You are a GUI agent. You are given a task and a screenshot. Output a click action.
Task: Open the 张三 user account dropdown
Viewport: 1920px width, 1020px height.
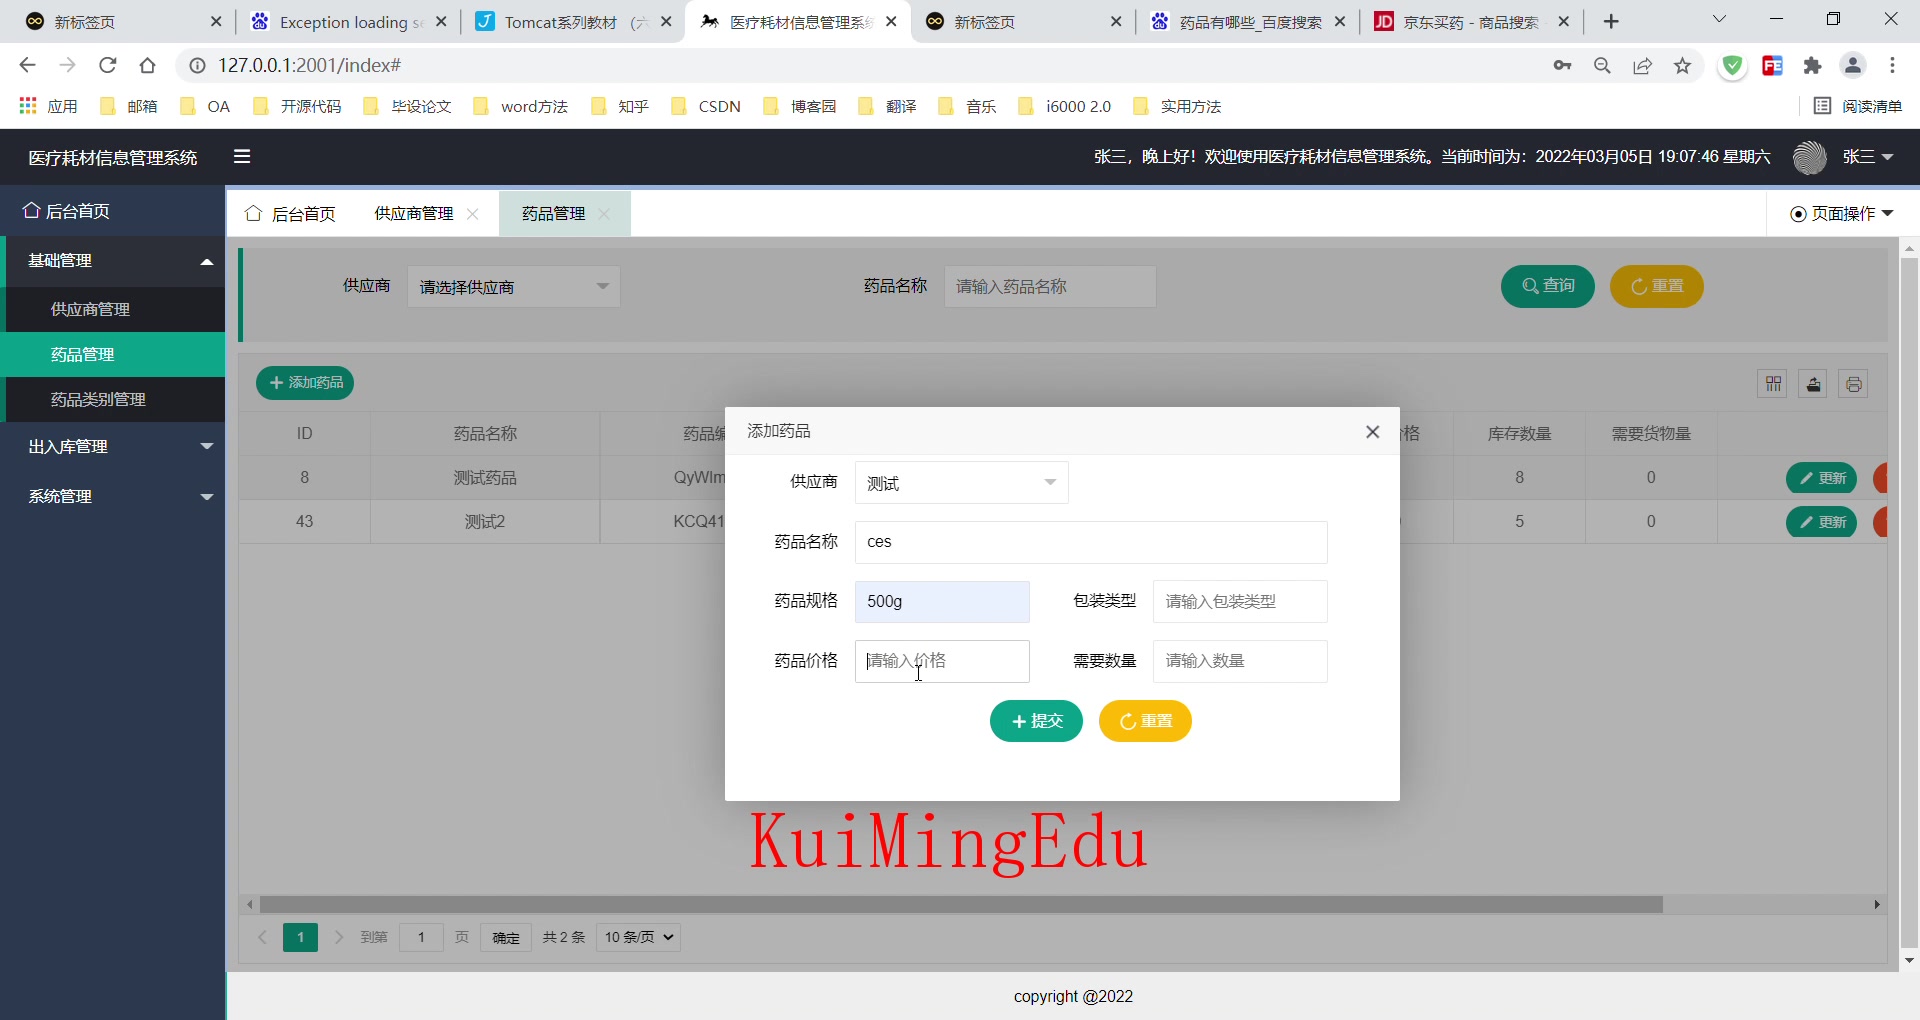(1866, 157)
